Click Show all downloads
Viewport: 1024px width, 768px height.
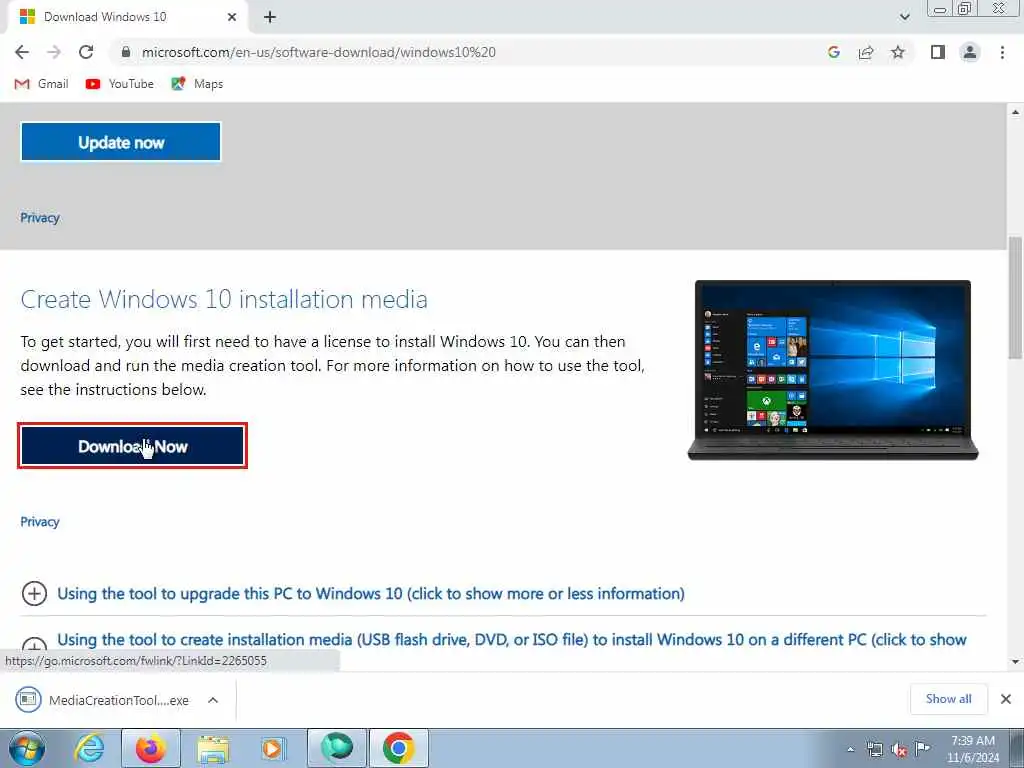[x=948, y=699]
